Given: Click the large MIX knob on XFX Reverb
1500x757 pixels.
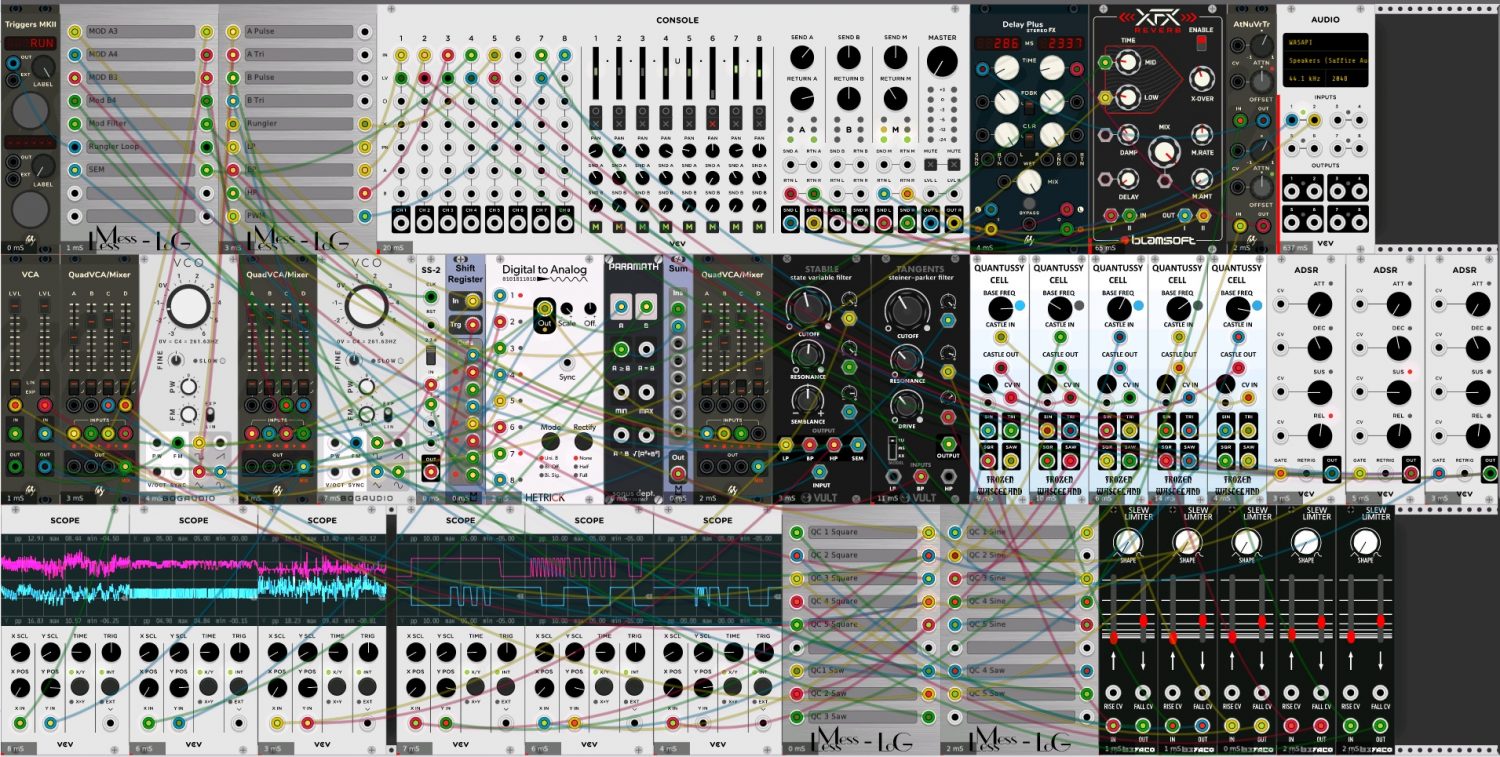Looking at the screenshot, I should tap(1163, 152).
